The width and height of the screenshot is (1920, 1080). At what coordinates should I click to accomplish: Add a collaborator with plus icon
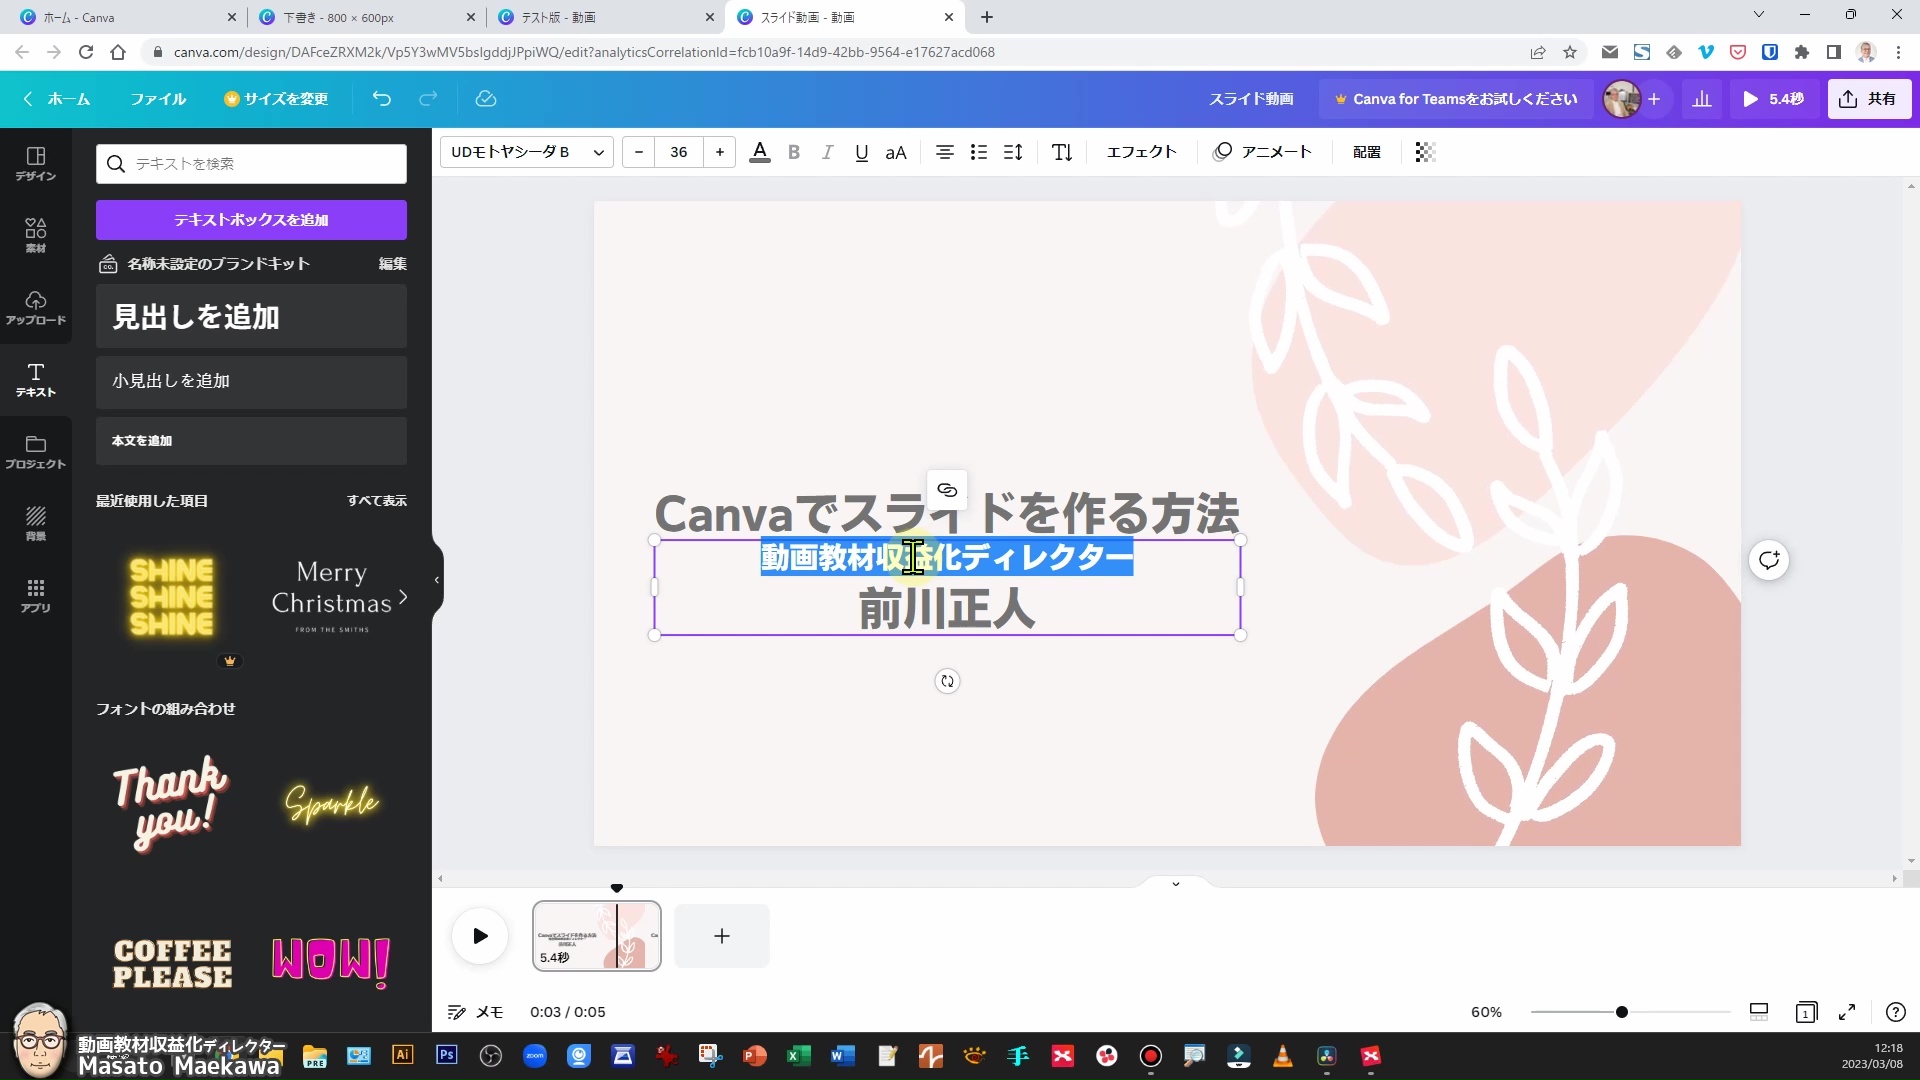[1654, 99]
